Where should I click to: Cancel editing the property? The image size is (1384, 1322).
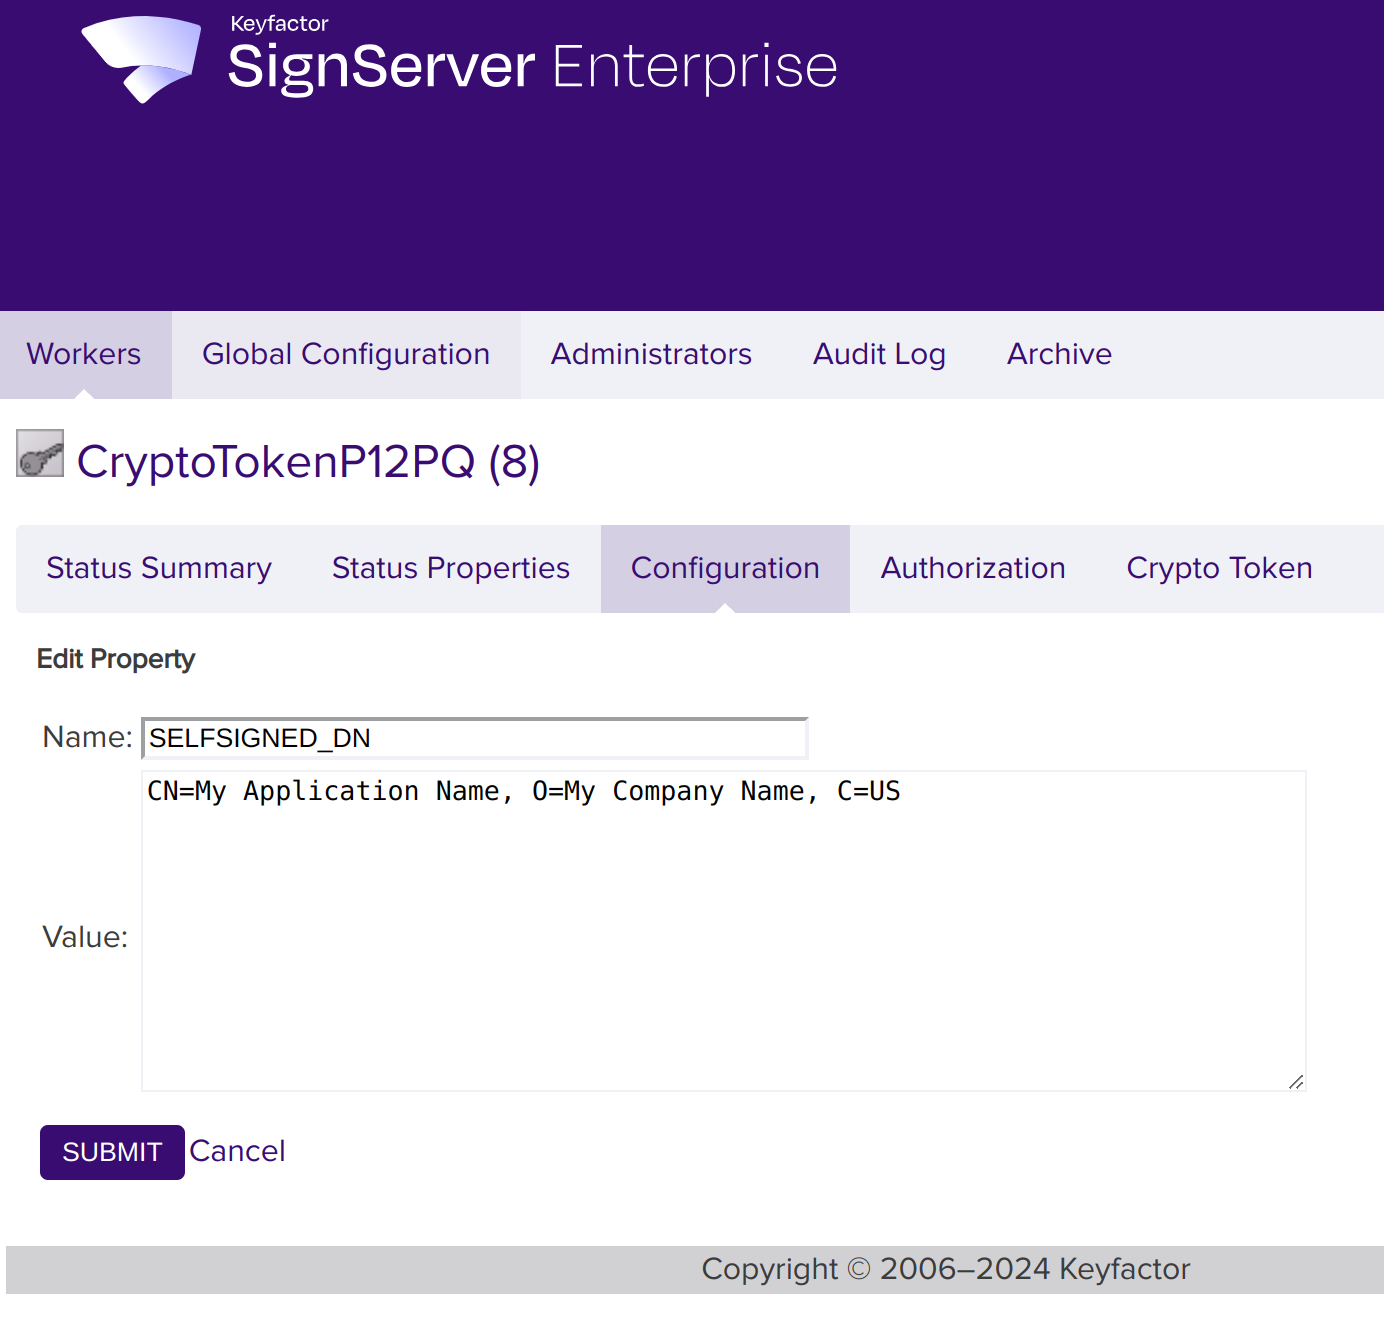(x=237, y=1151)
